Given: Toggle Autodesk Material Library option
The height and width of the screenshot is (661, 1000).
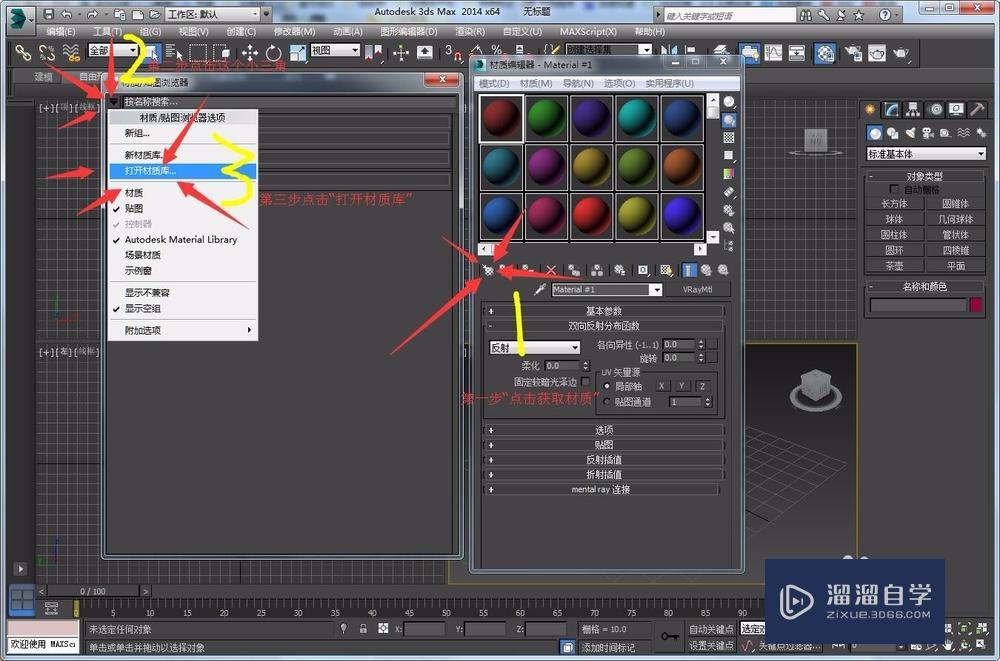Looking at the screenshot, I should point(182,239).
